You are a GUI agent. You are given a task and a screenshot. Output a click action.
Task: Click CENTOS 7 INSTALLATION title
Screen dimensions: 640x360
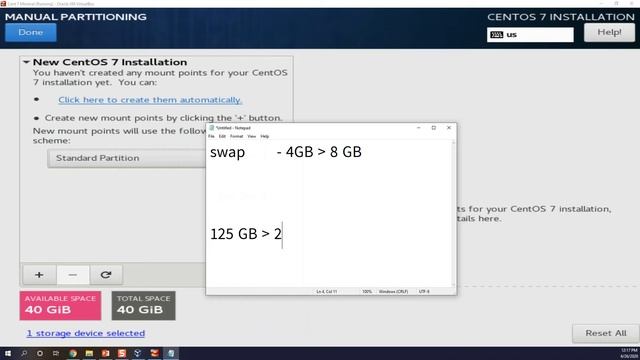(x=561, y=17)
